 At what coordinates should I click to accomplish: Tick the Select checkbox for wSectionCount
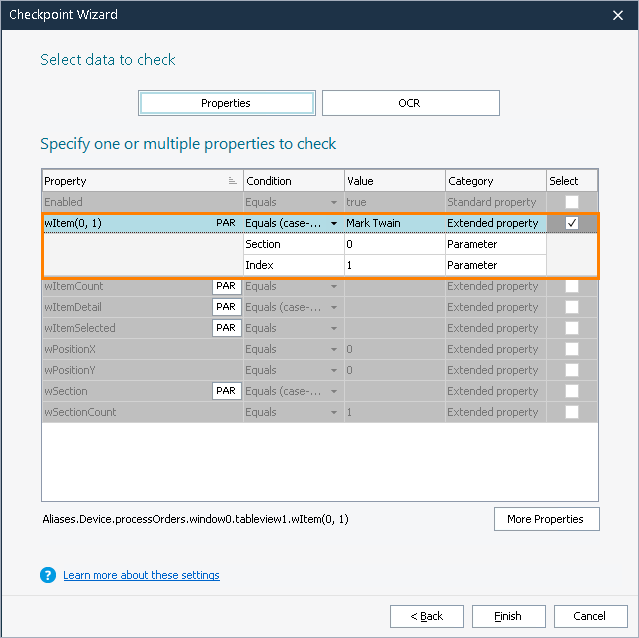(572, 412)
